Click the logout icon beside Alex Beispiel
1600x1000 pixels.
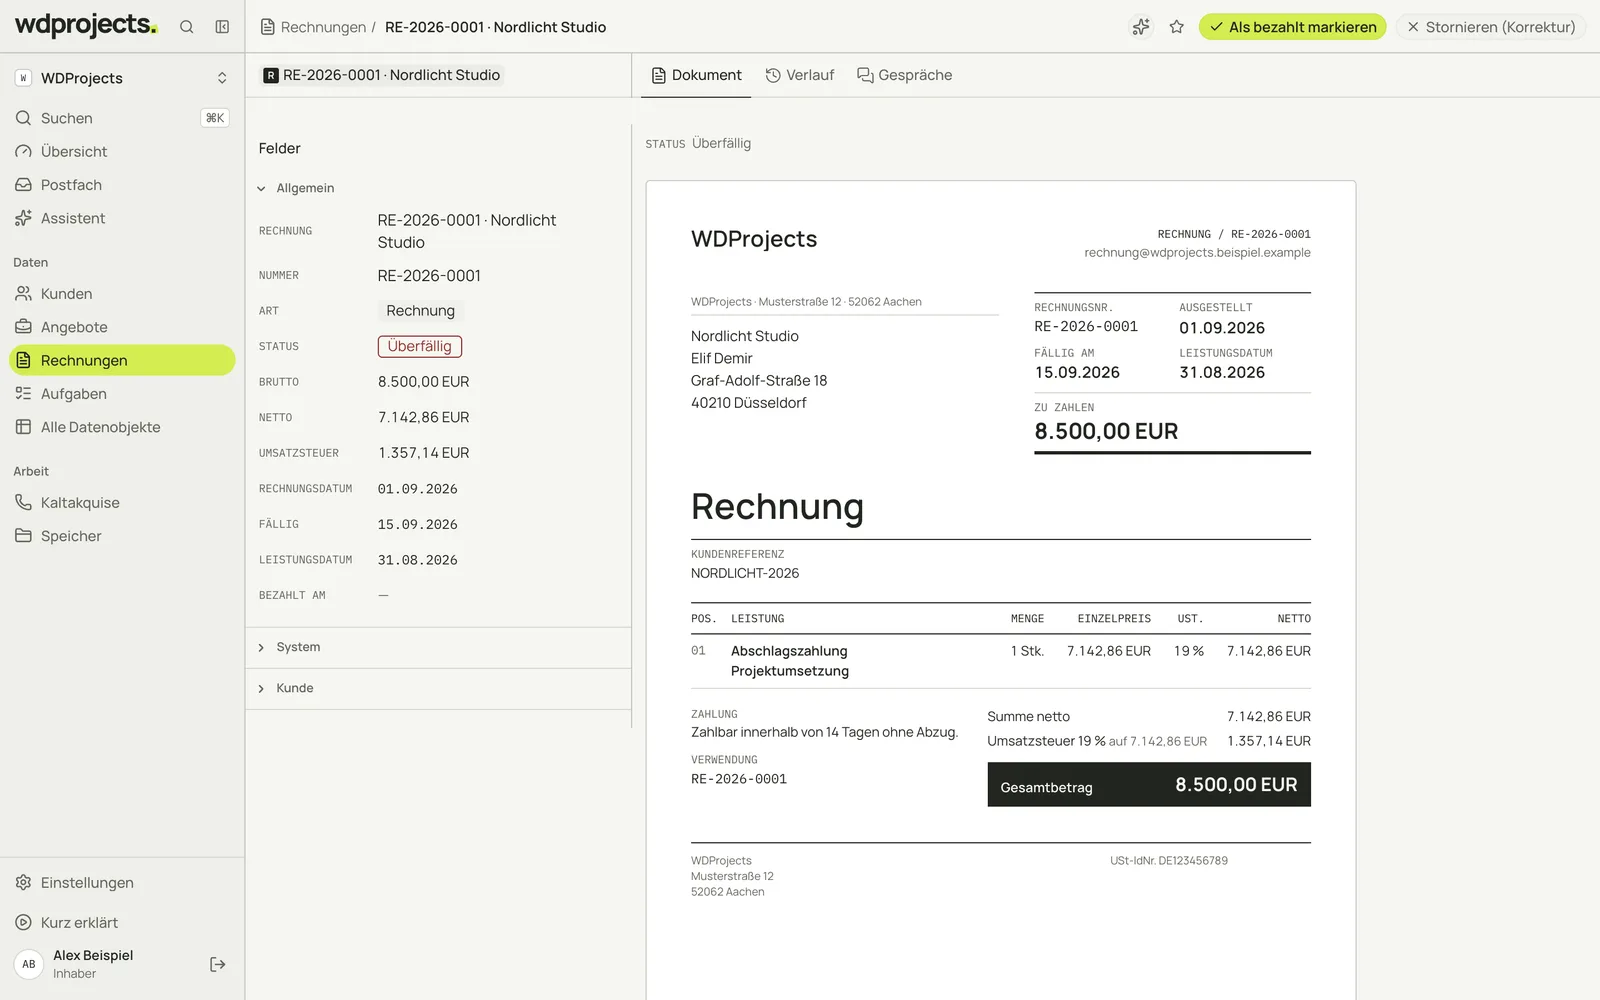tap(217, 964)
